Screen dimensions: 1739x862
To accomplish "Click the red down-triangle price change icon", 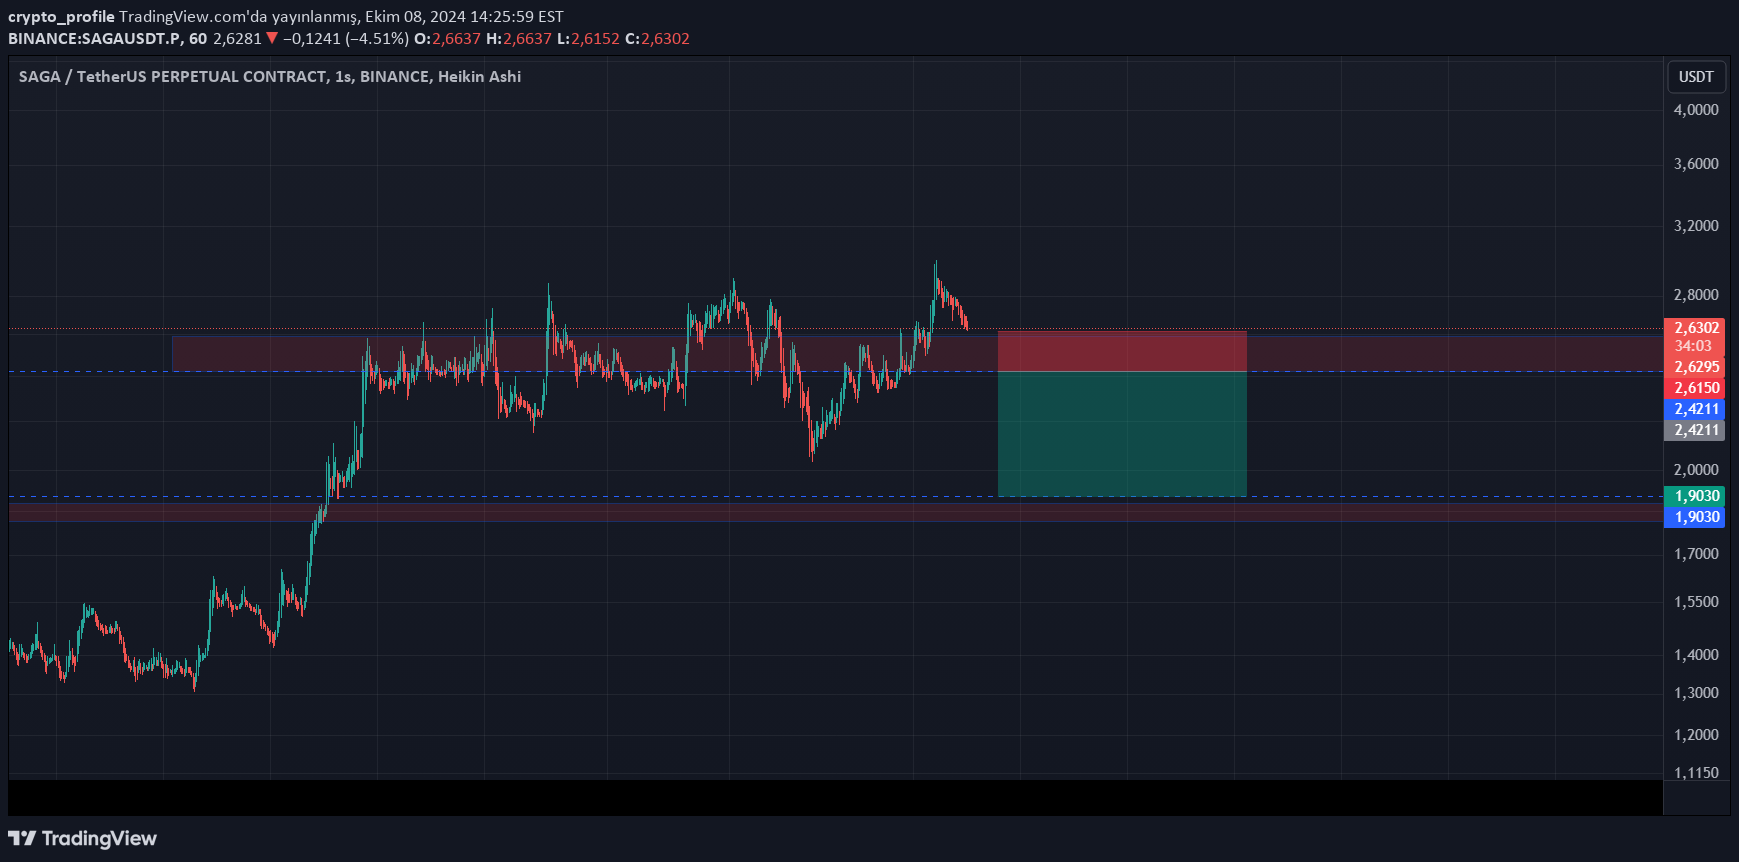I will (272, 38).
